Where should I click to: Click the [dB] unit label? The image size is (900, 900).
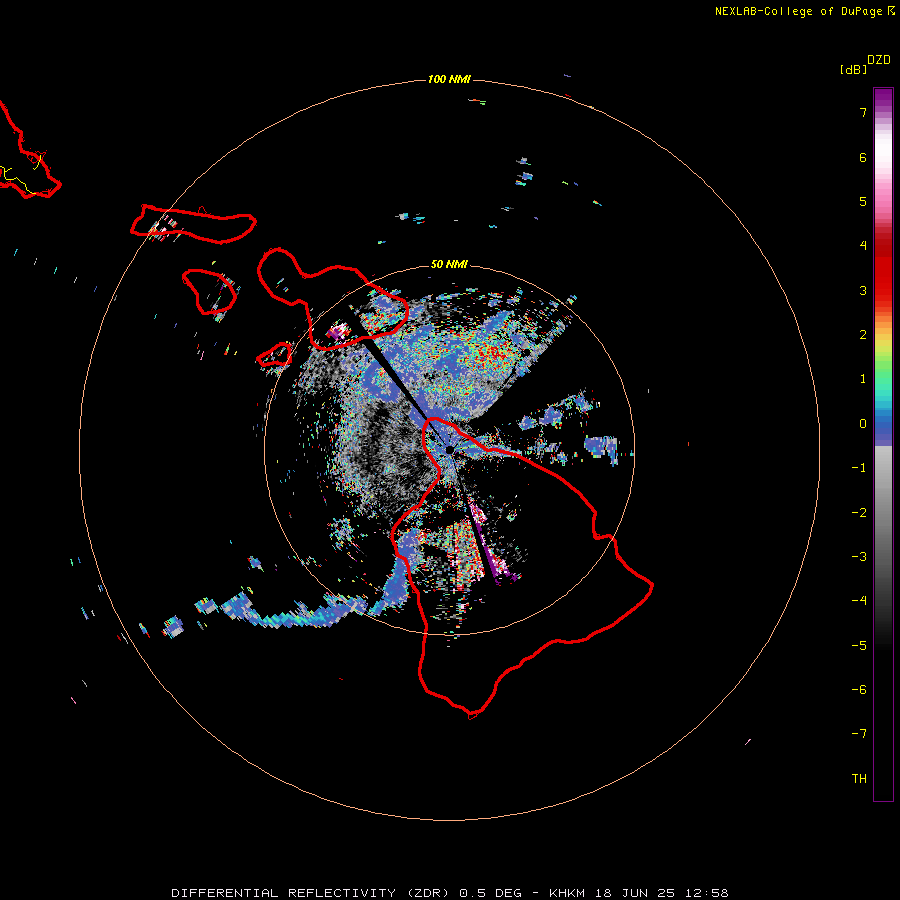click(x=854, y=69)
